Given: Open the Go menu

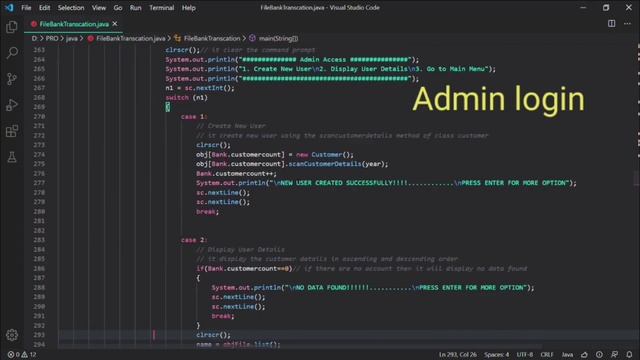Looking at the screenshot, I should [118, 7].
